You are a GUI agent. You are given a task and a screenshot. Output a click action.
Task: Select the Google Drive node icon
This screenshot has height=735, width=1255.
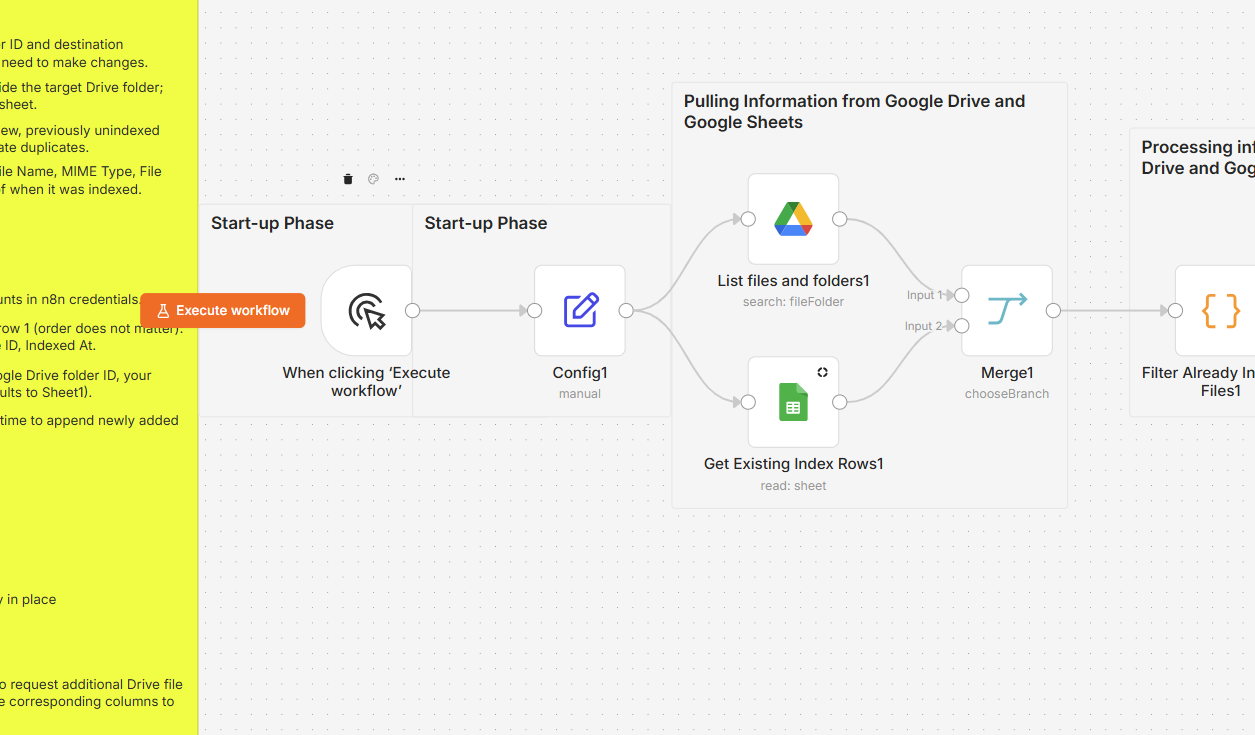click(794, 219)
